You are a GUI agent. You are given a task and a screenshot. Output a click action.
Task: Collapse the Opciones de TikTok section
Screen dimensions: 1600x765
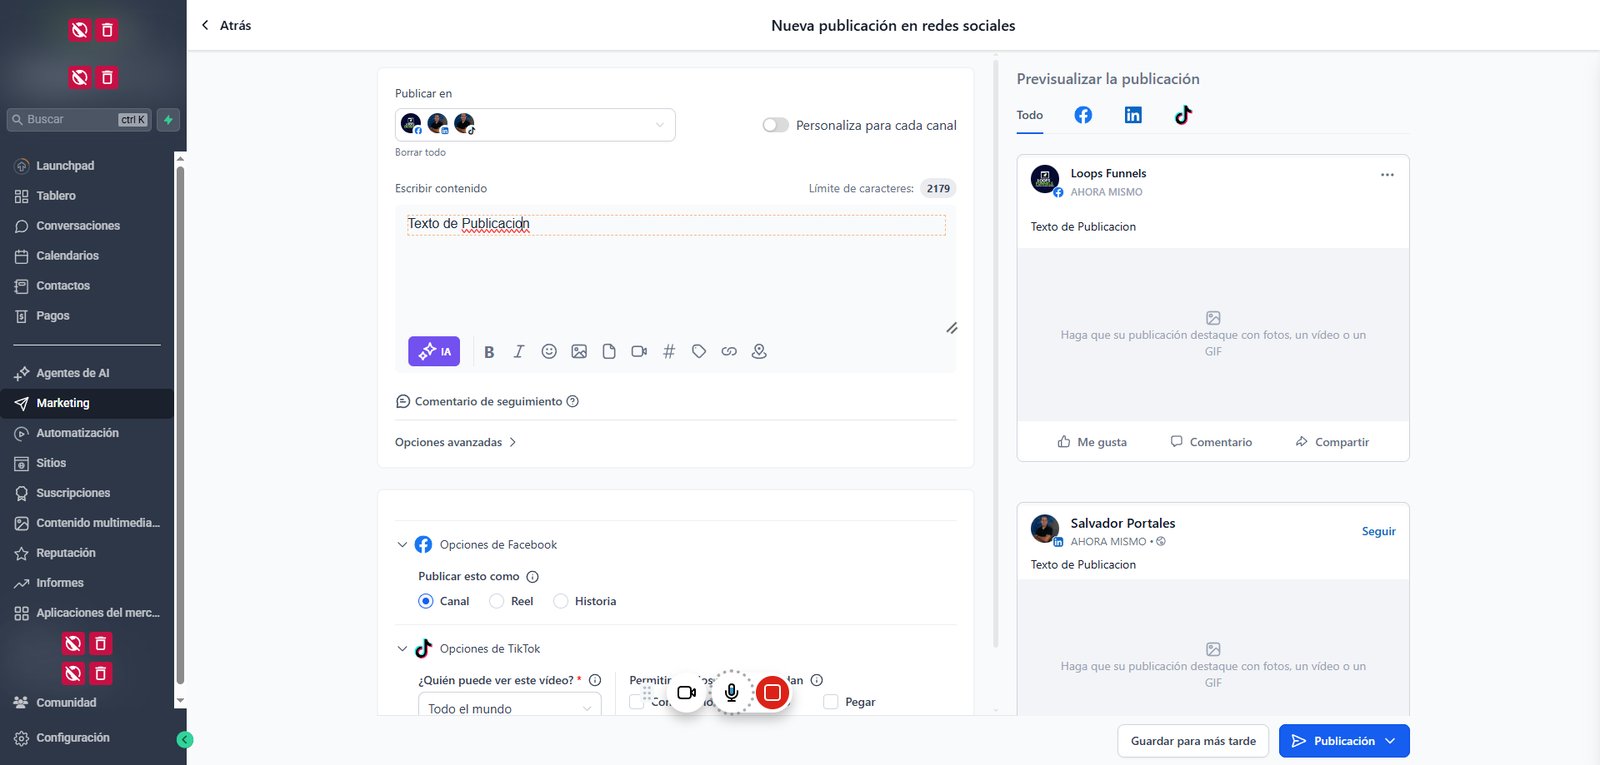(x=402, y=649)
